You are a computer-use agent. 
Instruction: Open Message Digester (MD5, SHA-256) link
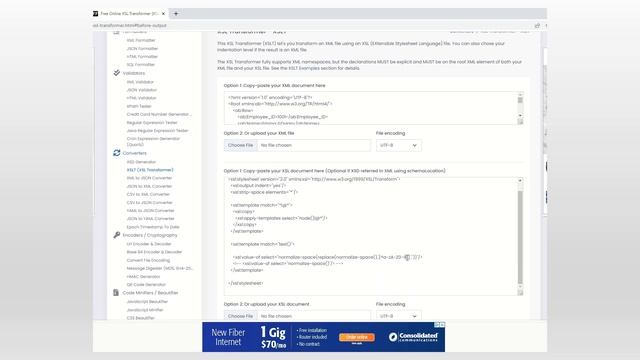(159, 269)
